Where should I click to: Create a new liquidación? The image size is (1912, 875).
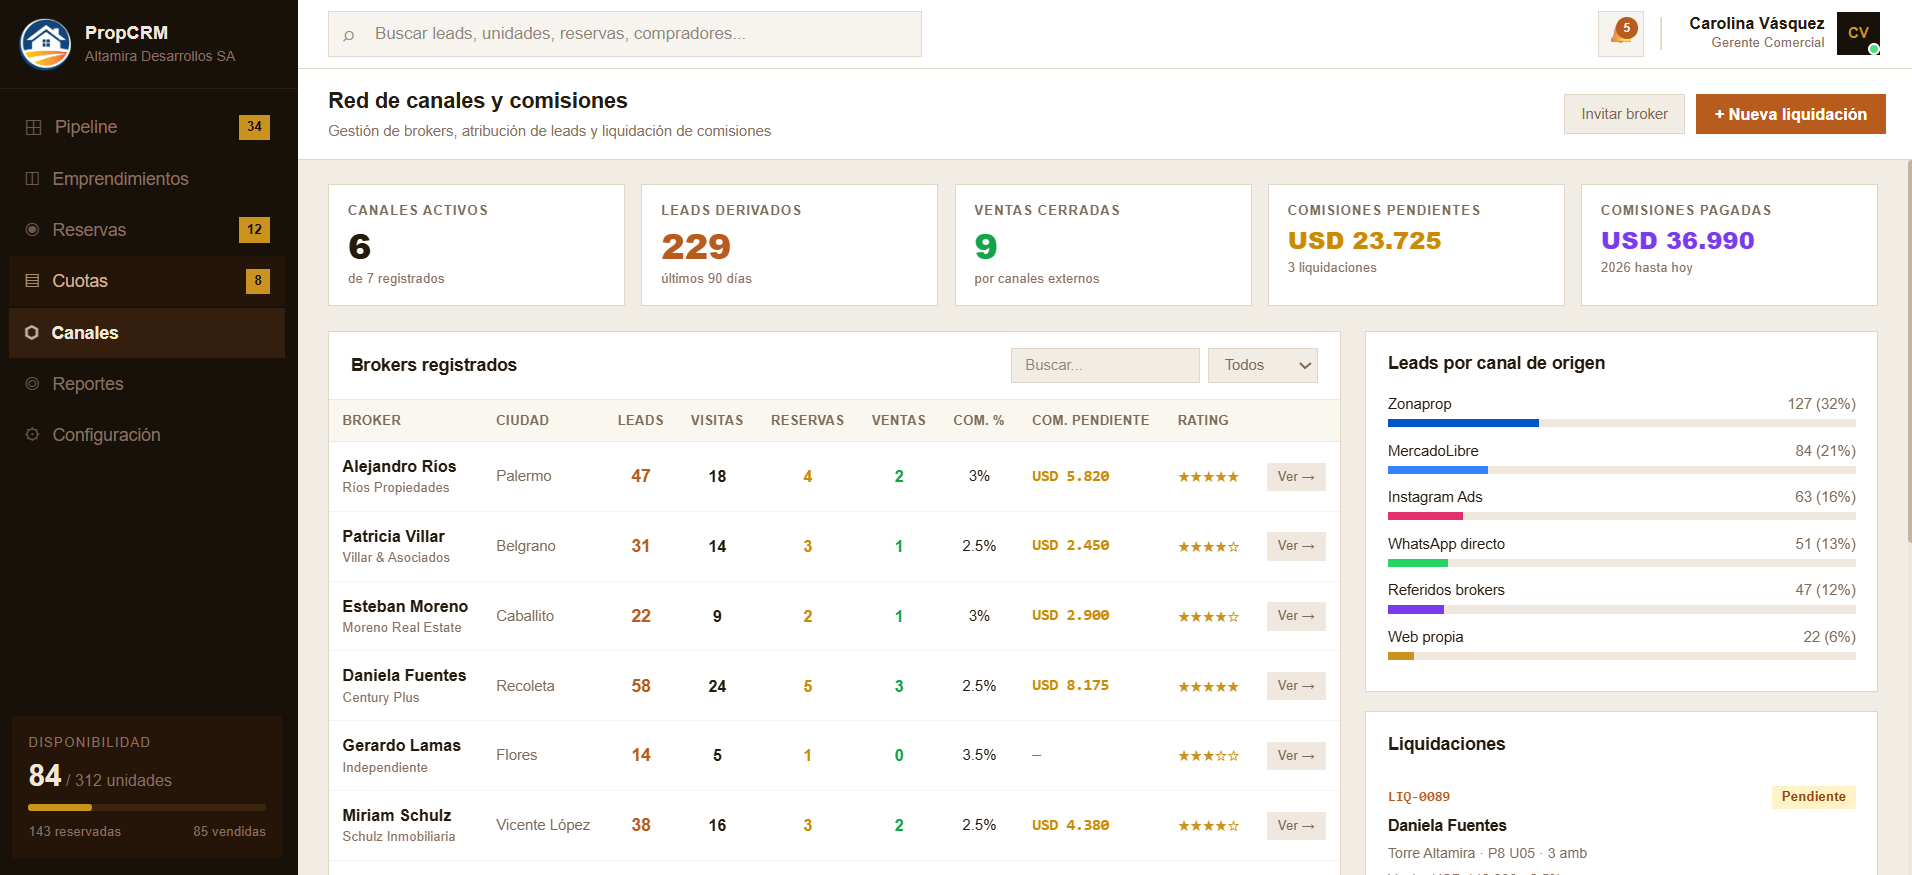coord(1790,114)
